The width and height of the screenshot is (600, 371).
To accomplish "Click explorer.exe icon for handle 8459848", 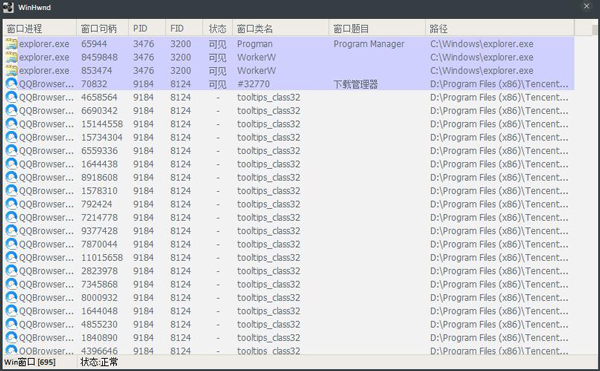I will (11, 57).
